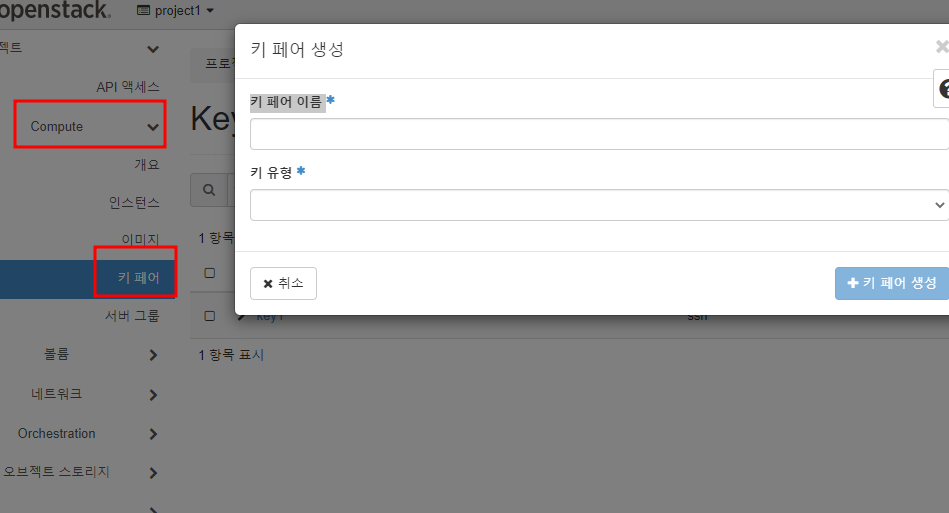This screenshot has width=949, height=513.
Task: Click the 1 항목 표시 footer text
Action: point(231,355)
